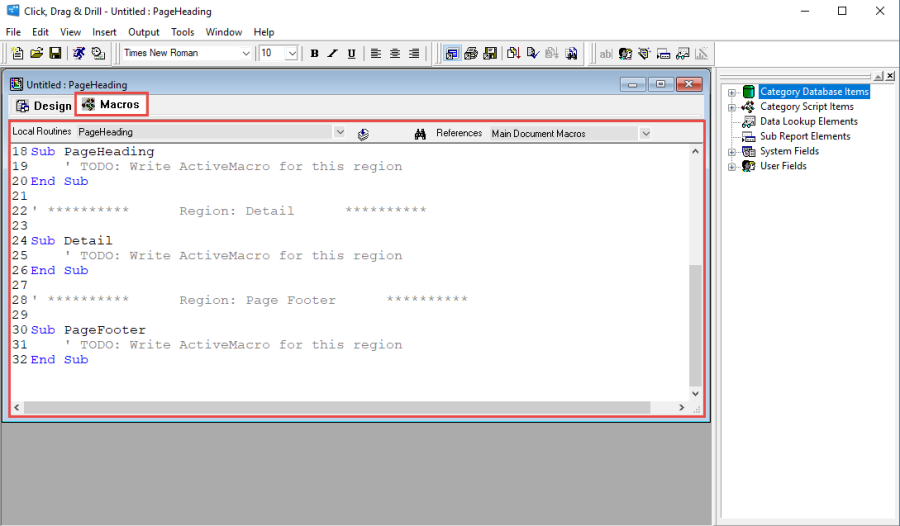Expand the Category Script Items tree node
The image size is (900, 526).
[732, 107]
